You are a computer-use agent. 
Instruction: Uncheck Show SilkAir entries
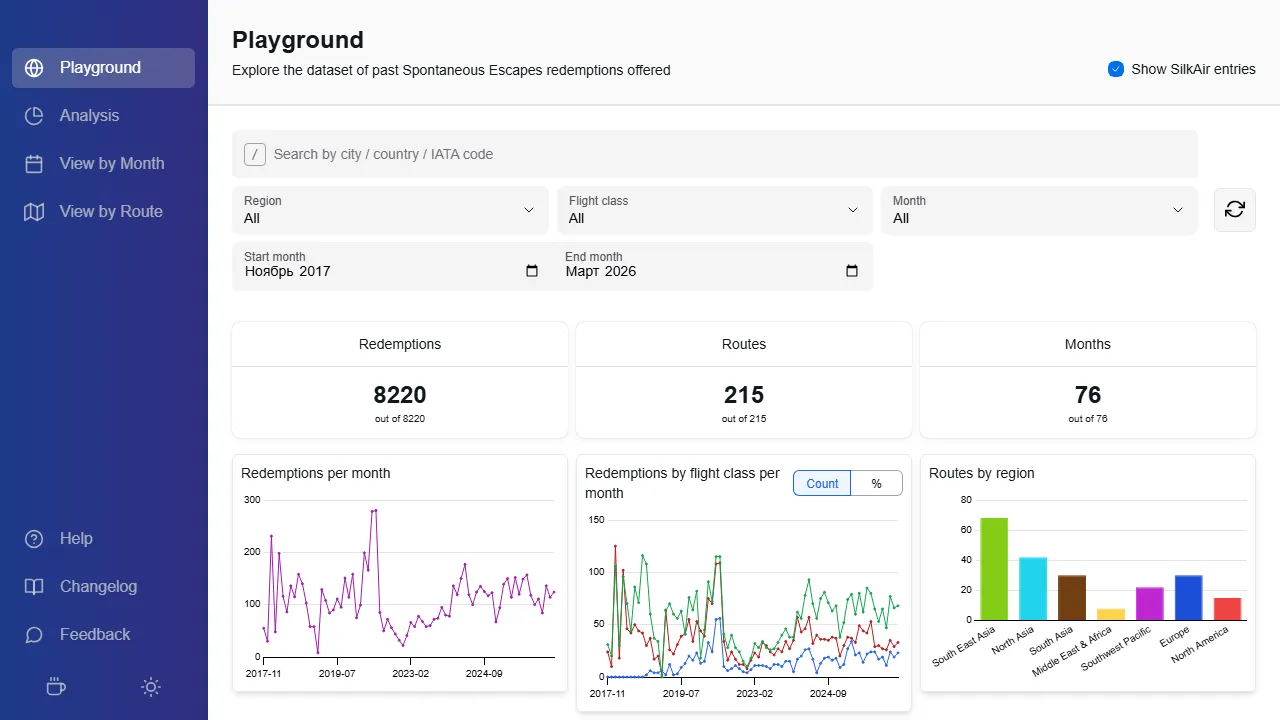tap(1116, 69)
